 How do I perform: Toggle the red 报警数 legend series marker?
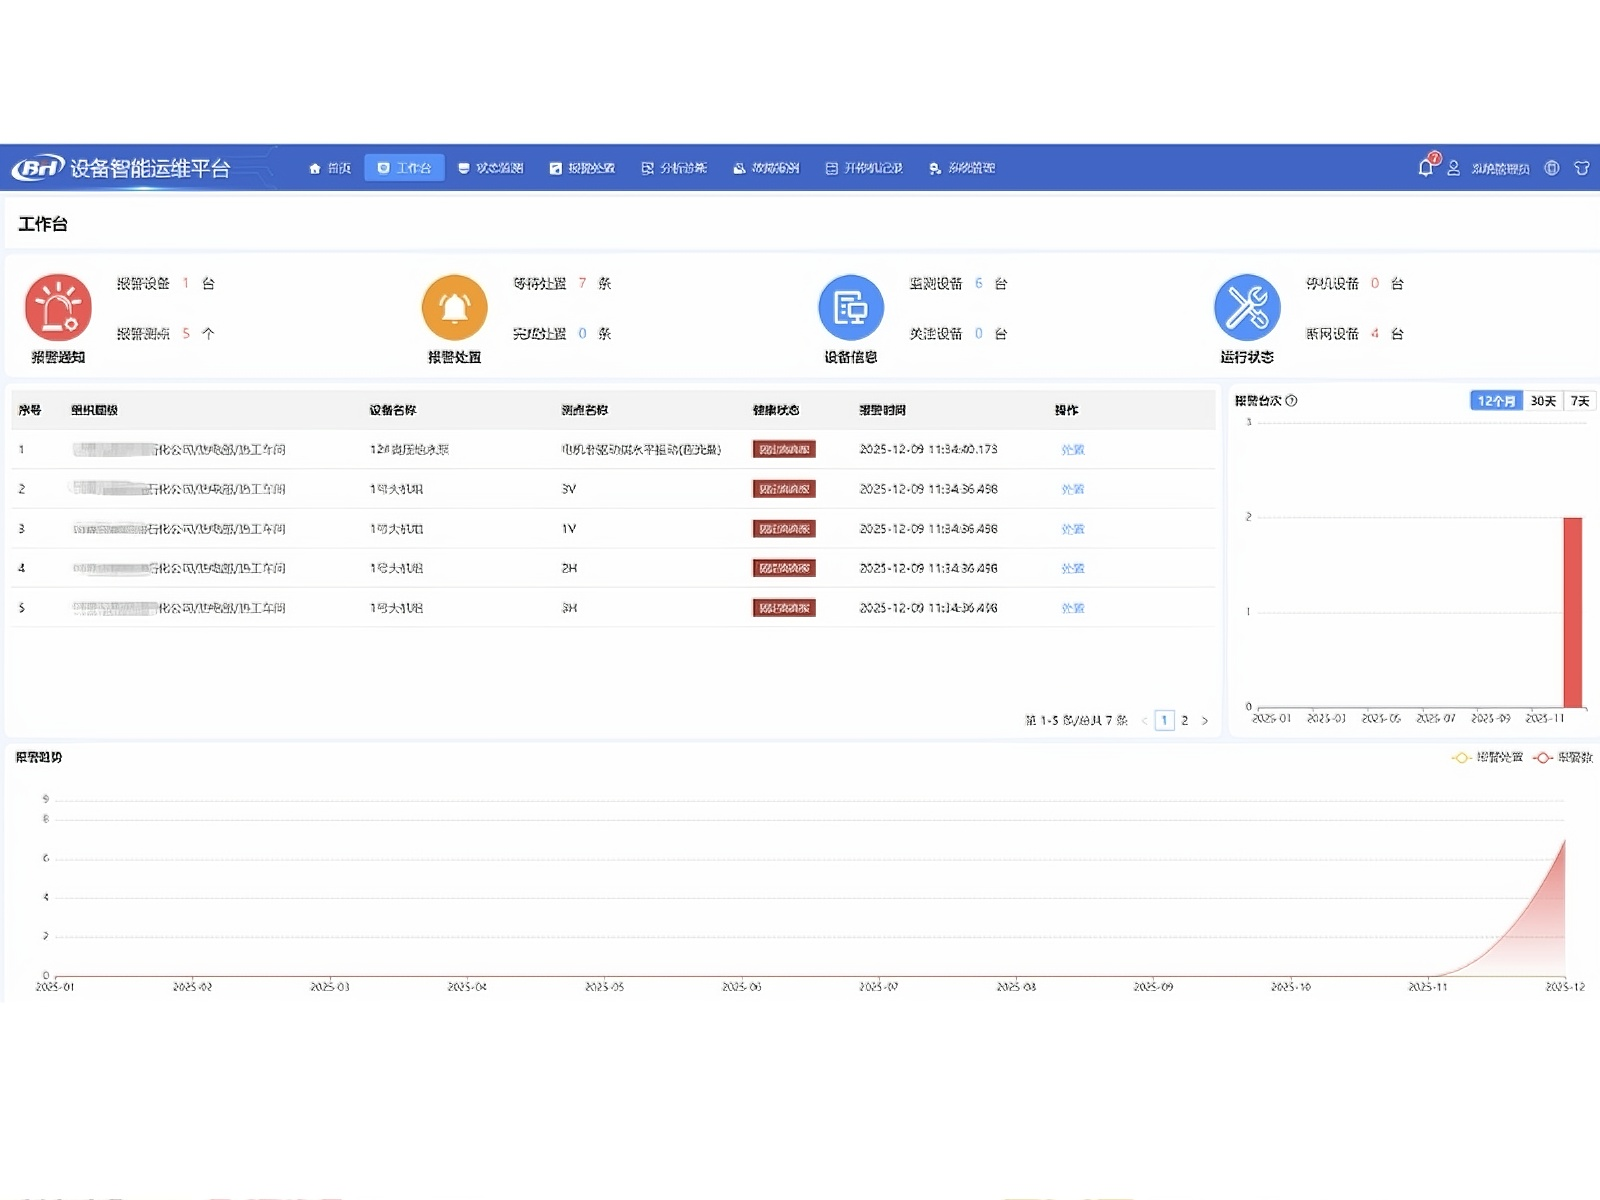pyautogui.click(x=1543, y=758)
